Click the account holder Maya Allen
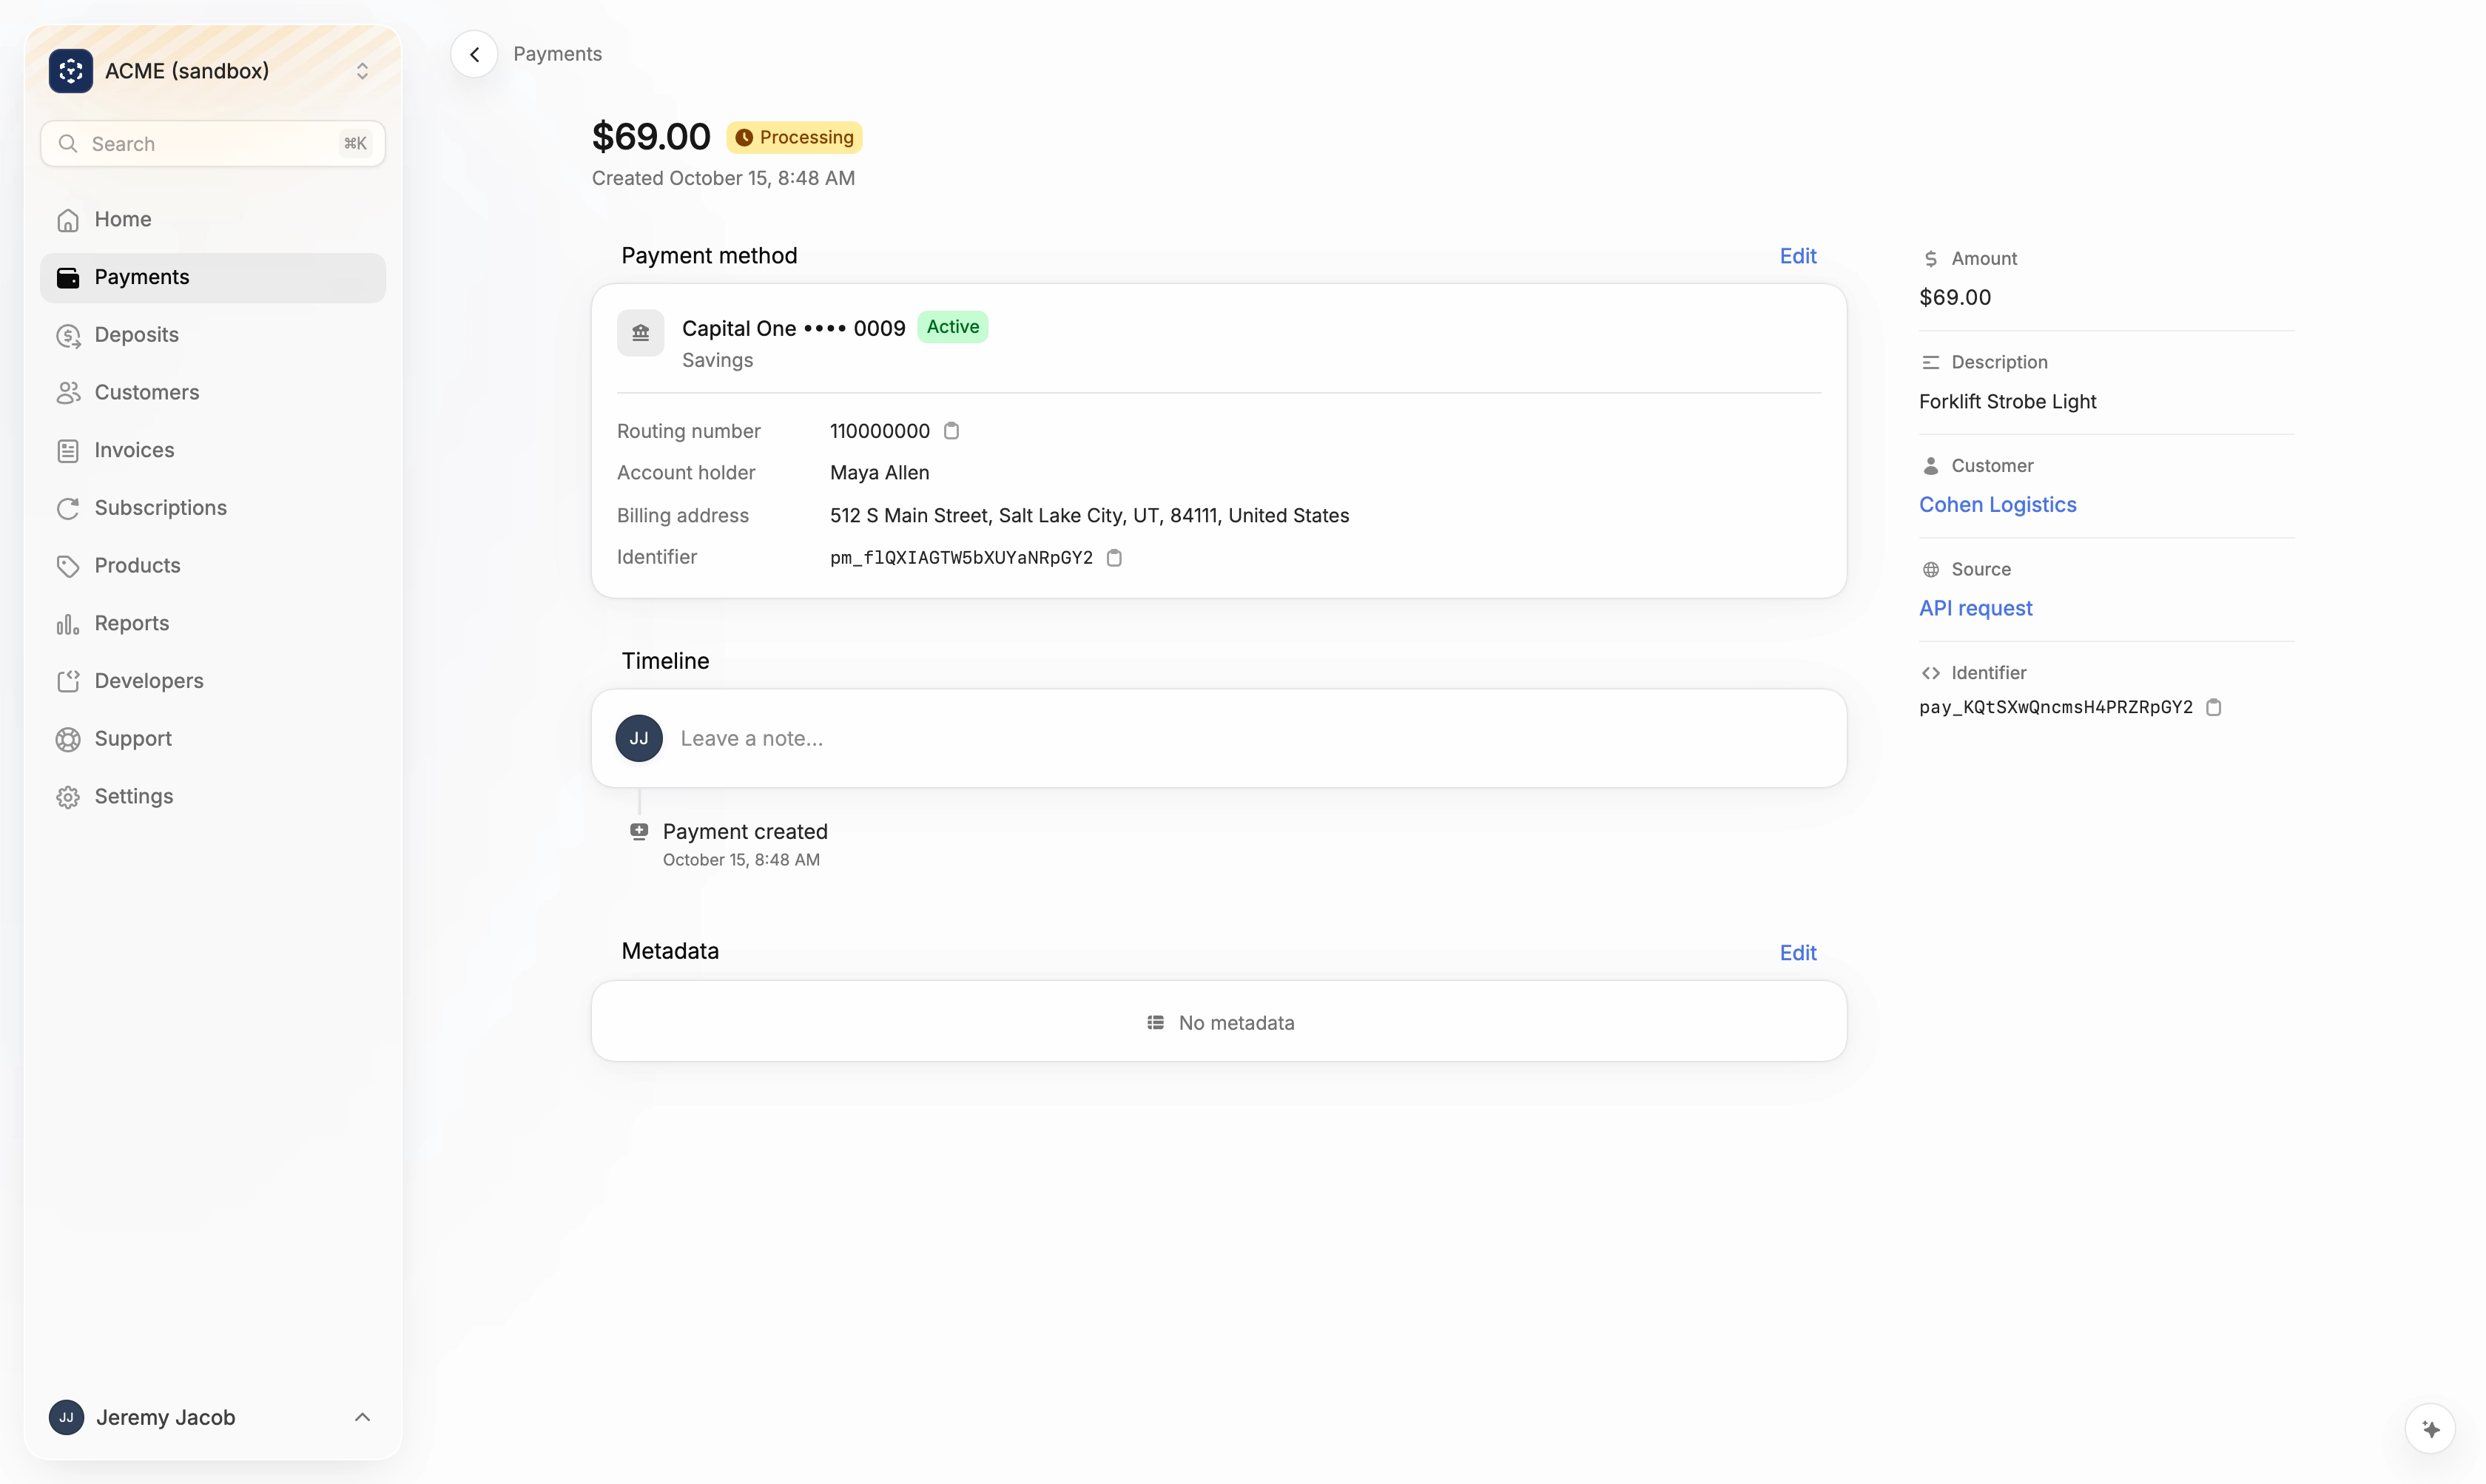This screenshot has width=2486, height=1484. pos(879,473)
